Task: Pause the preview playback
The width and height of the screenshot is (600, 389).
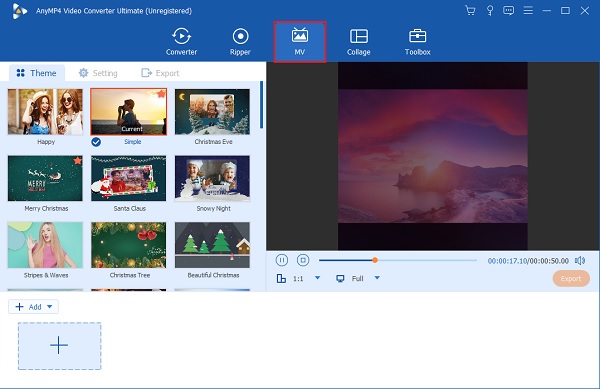Action: click(282, 260)
